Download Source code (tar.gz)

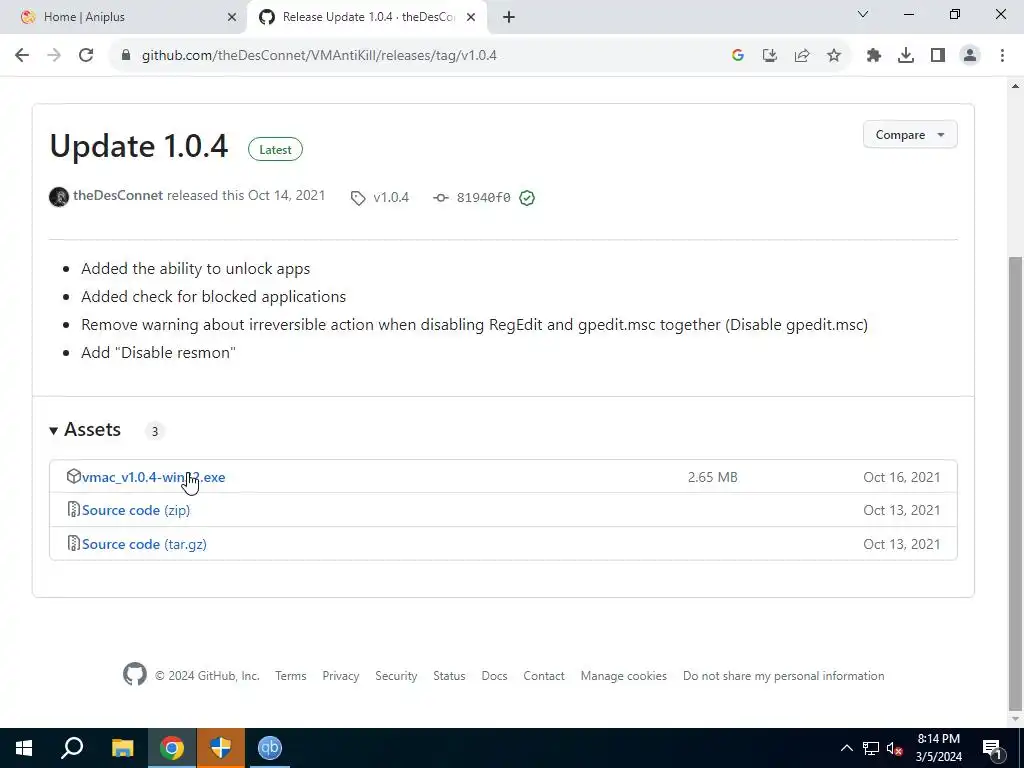click(x=144, y=544)
